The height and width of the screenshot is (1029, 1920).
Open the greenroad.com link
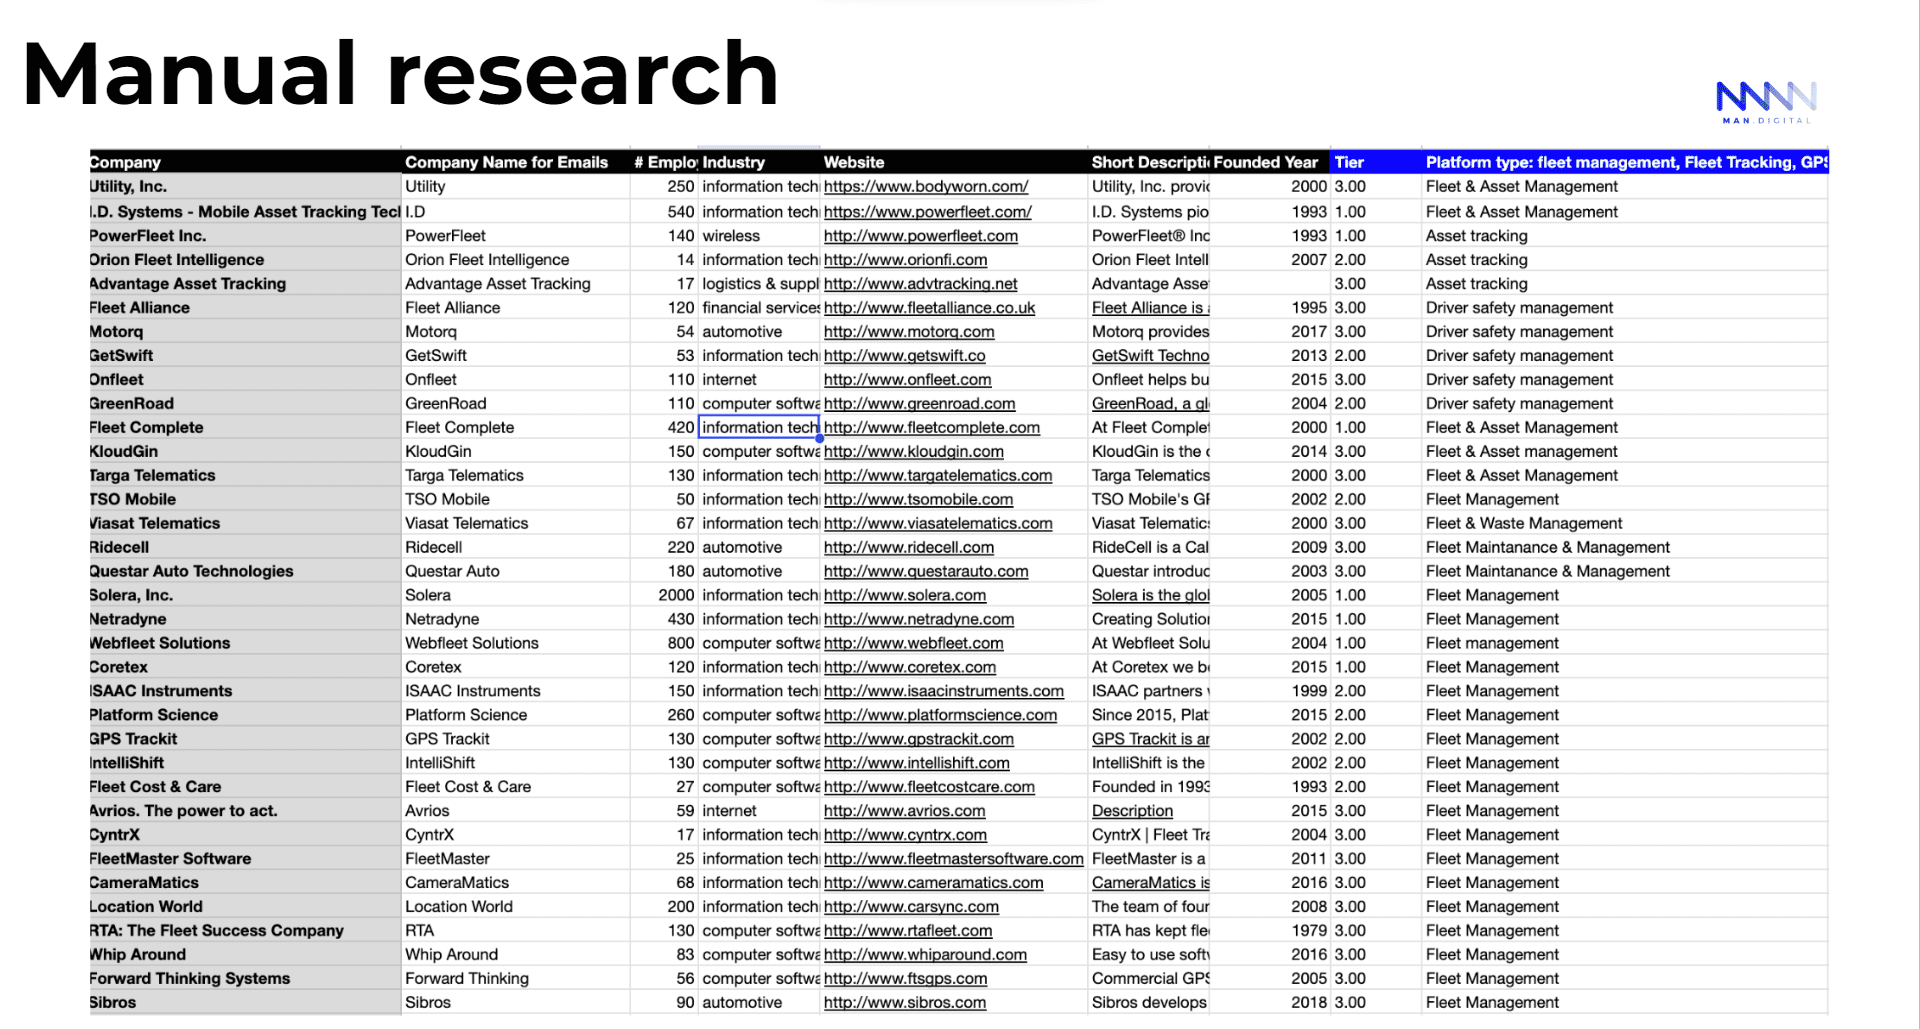pyautogui.click(x=919, y=404)
